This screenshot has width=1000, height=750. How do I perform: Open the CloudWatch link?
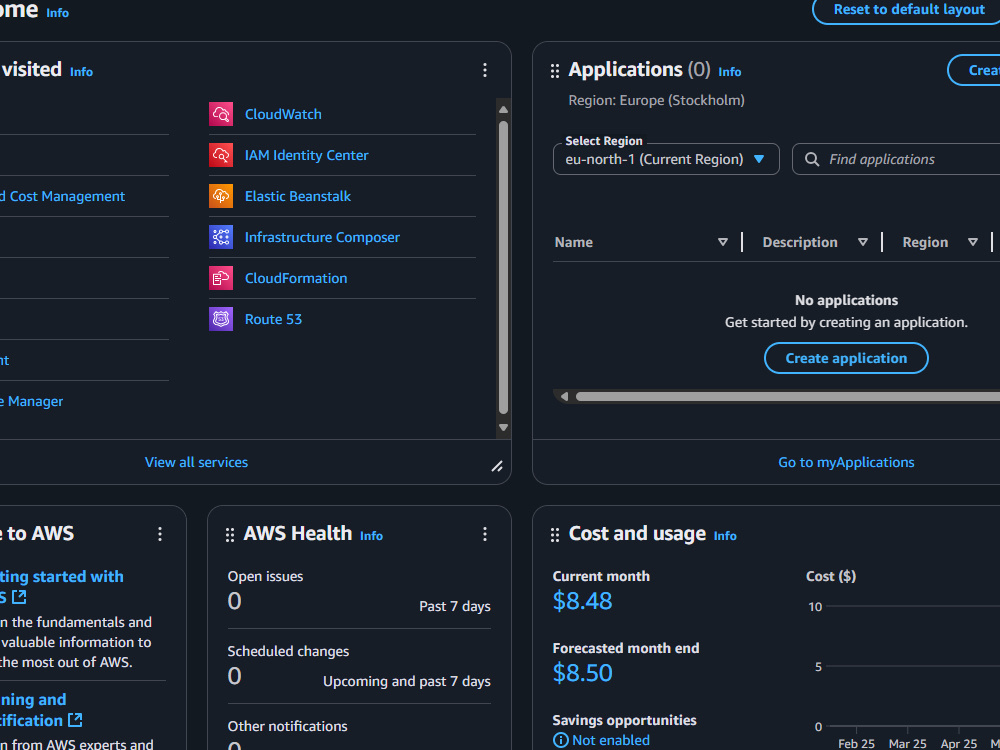(x=283, y=114)
